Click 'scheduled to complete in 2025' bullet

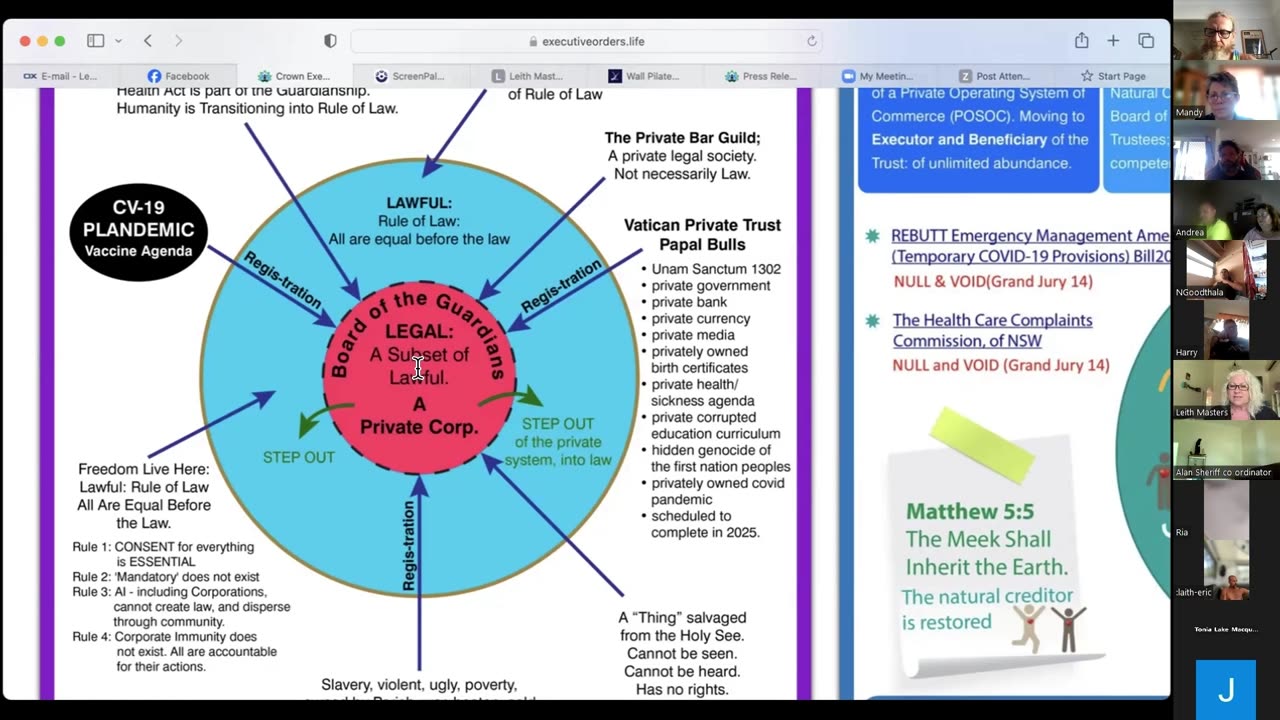[705, 524]
